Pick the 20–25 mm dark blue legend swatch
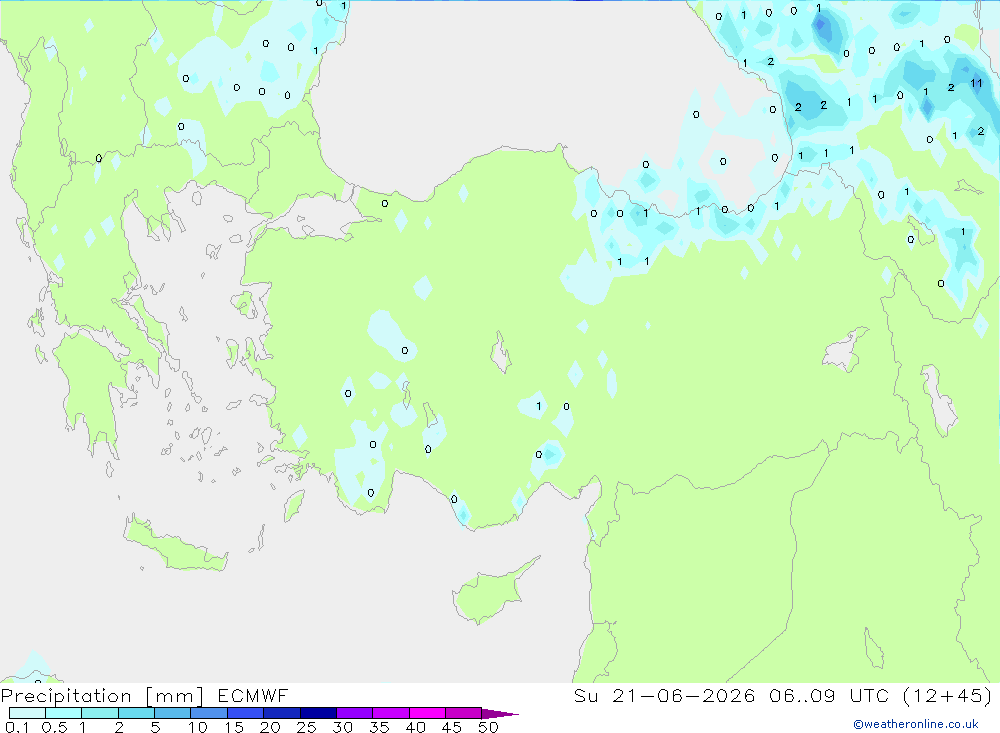 click(281, 713)
